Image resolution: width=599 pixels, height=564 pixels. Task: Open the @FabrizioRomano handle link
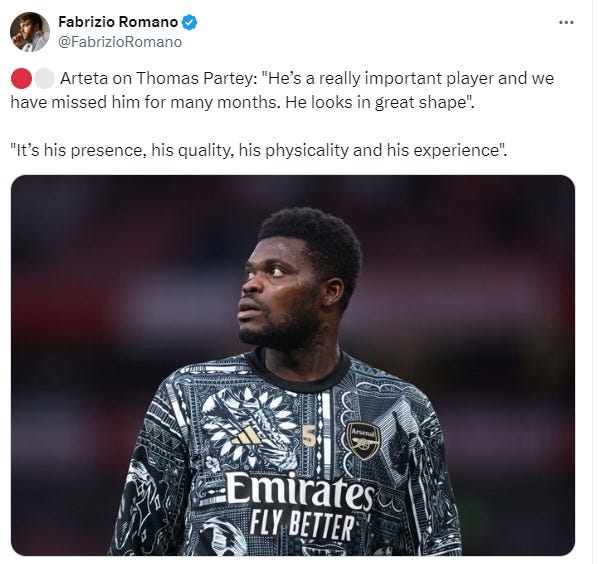(x=120, y=42)
